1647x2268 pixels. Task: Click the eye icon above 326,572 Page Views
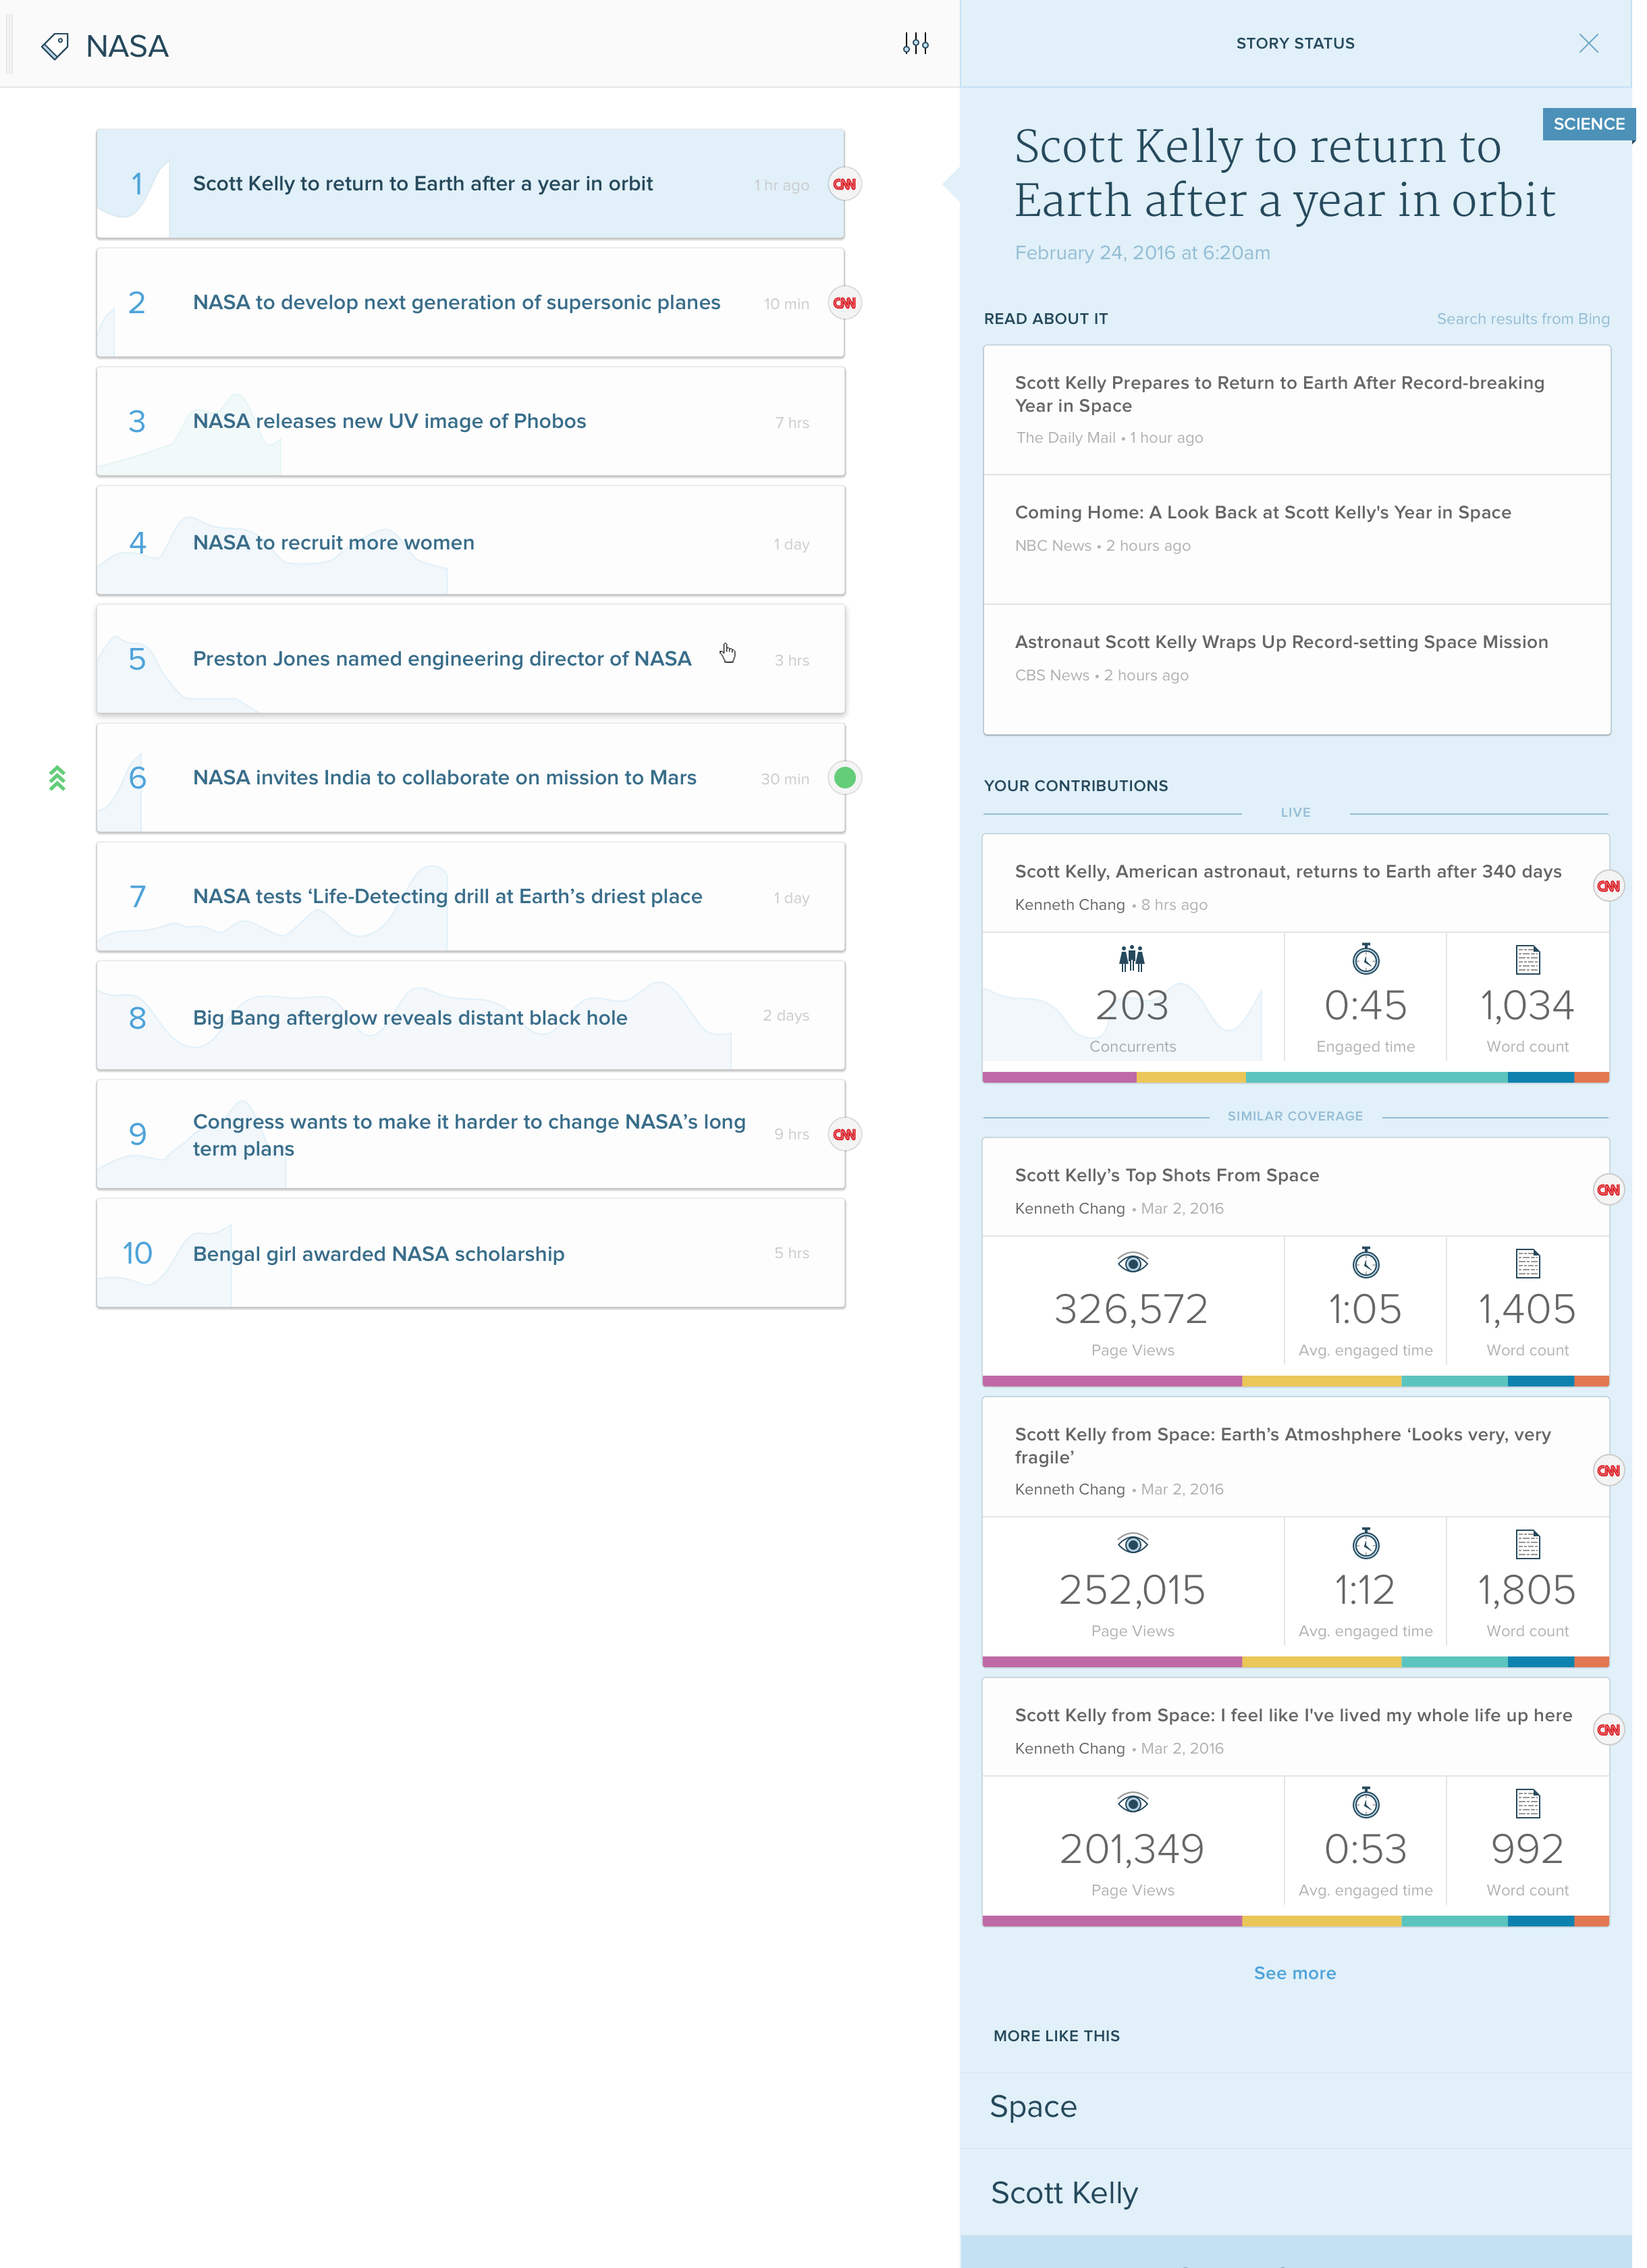(1132, 1263)
